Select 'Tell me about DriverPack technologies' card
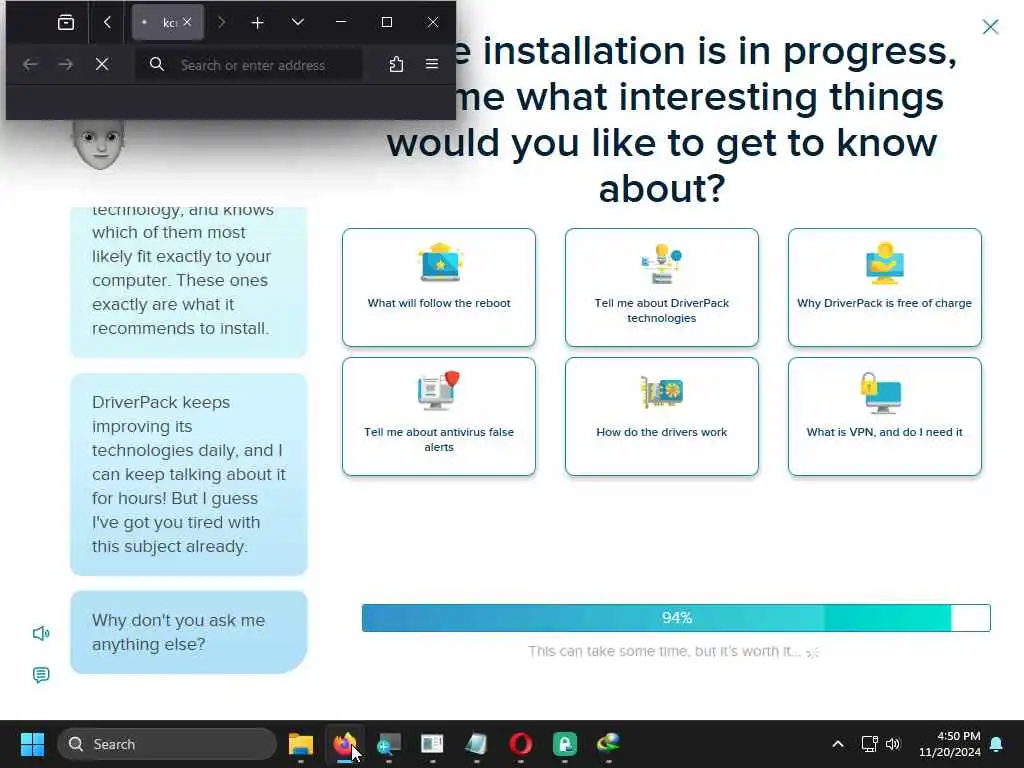Viewport: 1024px width, 768px height. [x=662, y=287]
